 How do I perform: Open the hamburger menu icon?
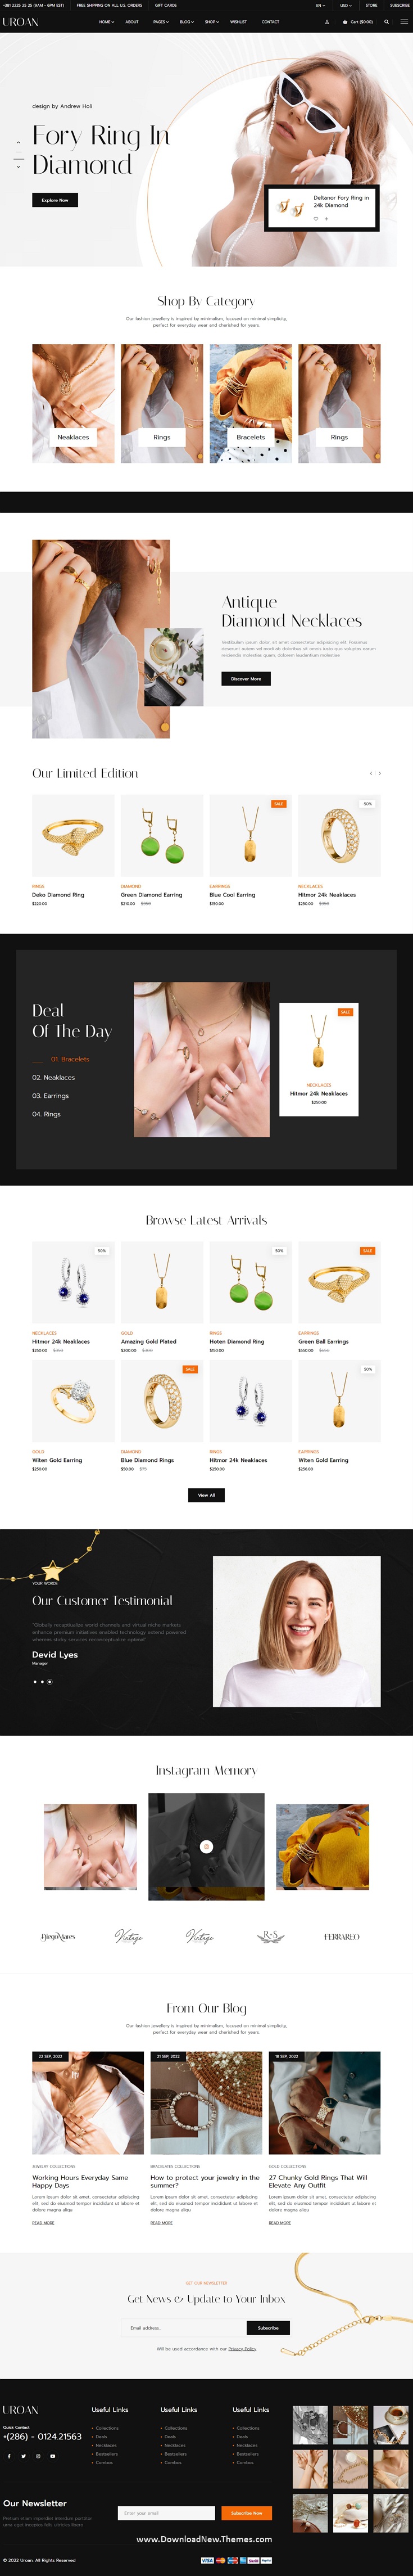click(x=404, y=22)
